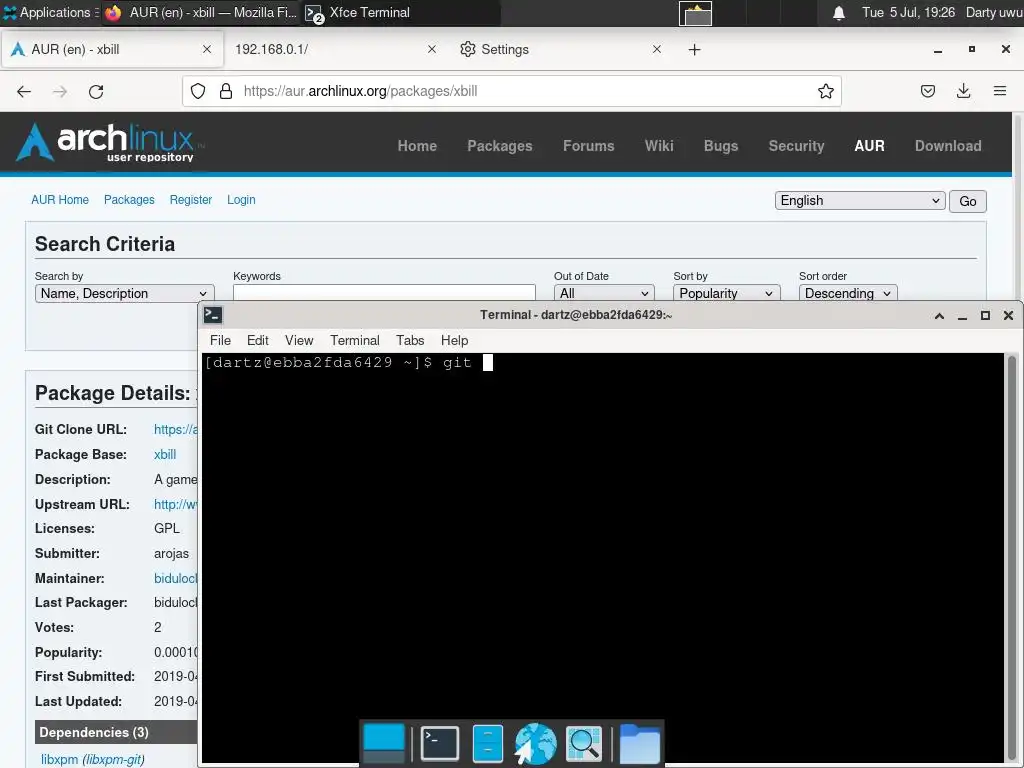Viewport: 1024px width, 768px height.
Task: Close the Settings tab
Action: (657, 49)
